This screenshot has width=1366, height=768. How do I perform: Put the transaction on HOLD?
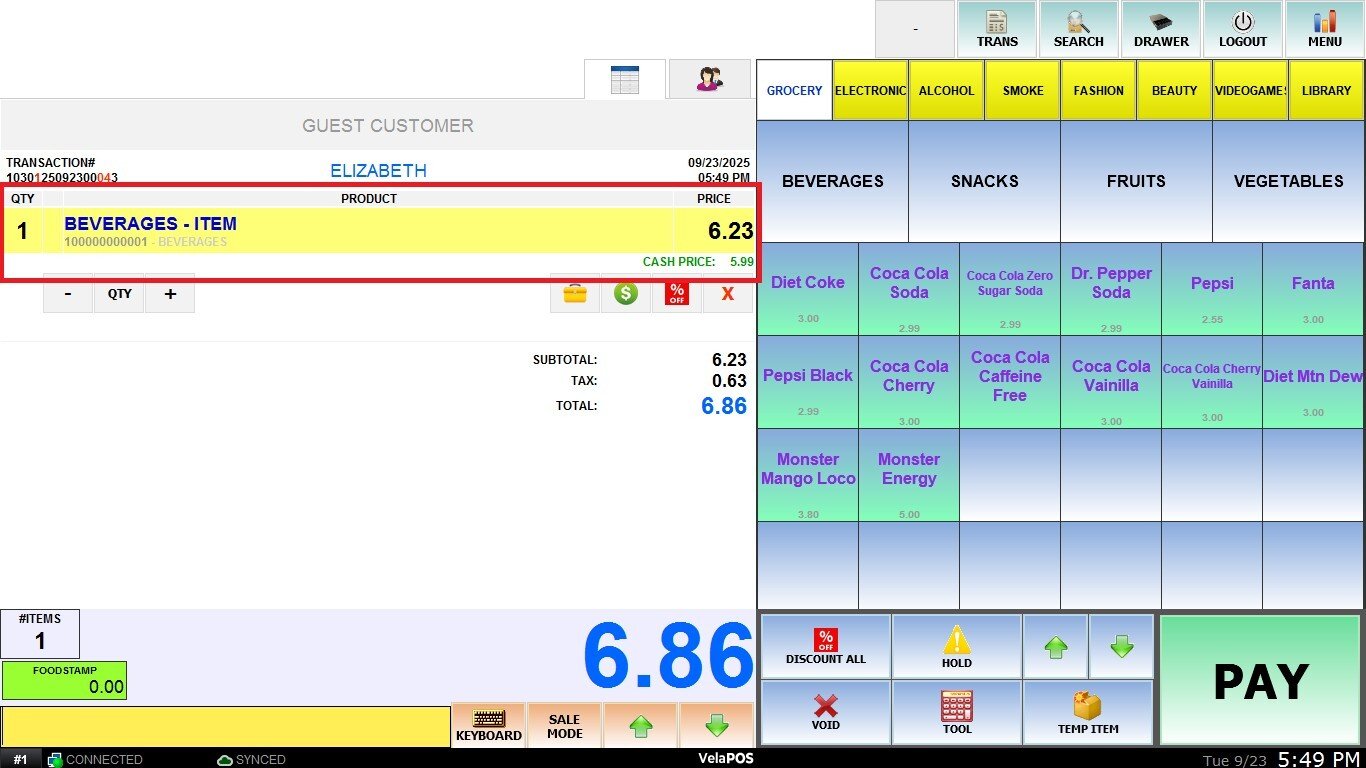[x=956, y=647]
